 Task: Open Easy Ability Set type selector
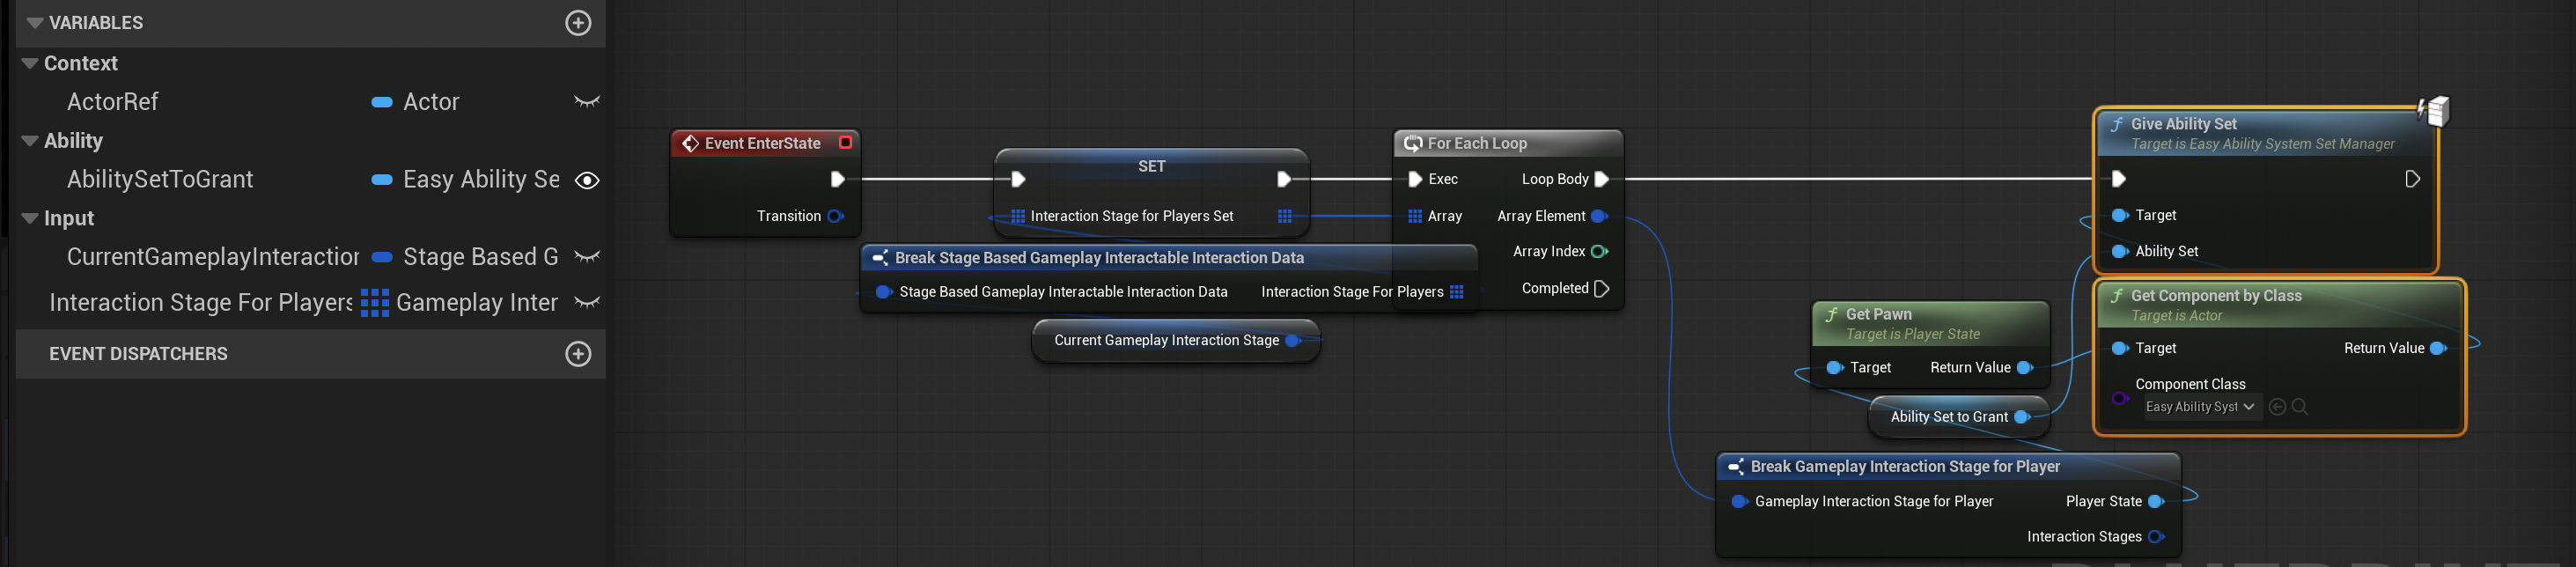pyautogui.click(x=481, y=180)
